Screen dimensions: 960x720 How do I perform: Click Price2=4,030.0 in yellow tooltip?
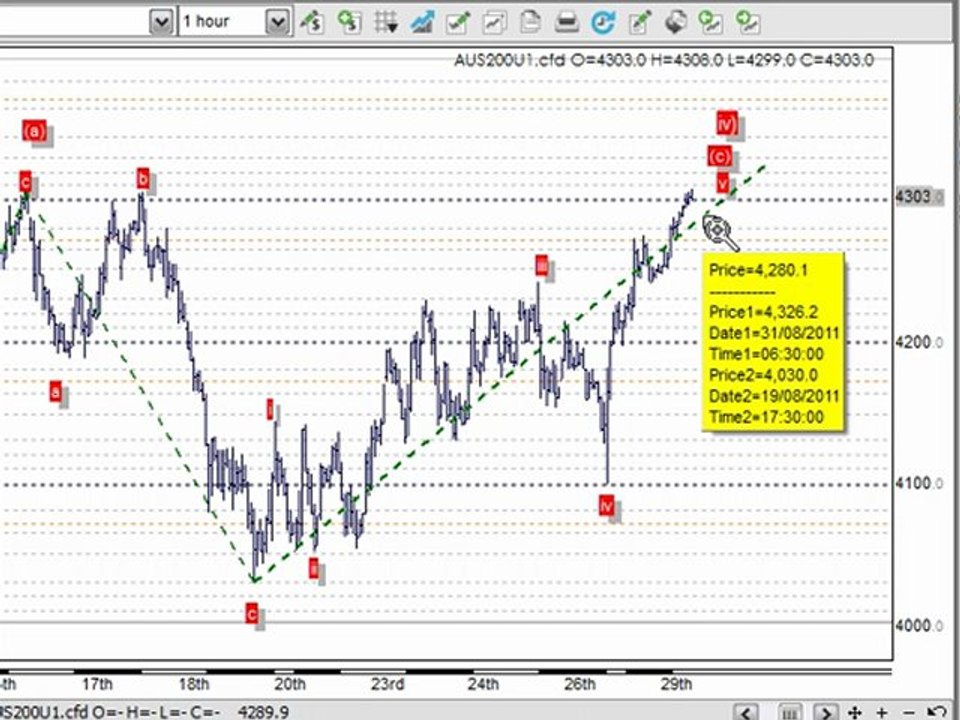(763, 375)
